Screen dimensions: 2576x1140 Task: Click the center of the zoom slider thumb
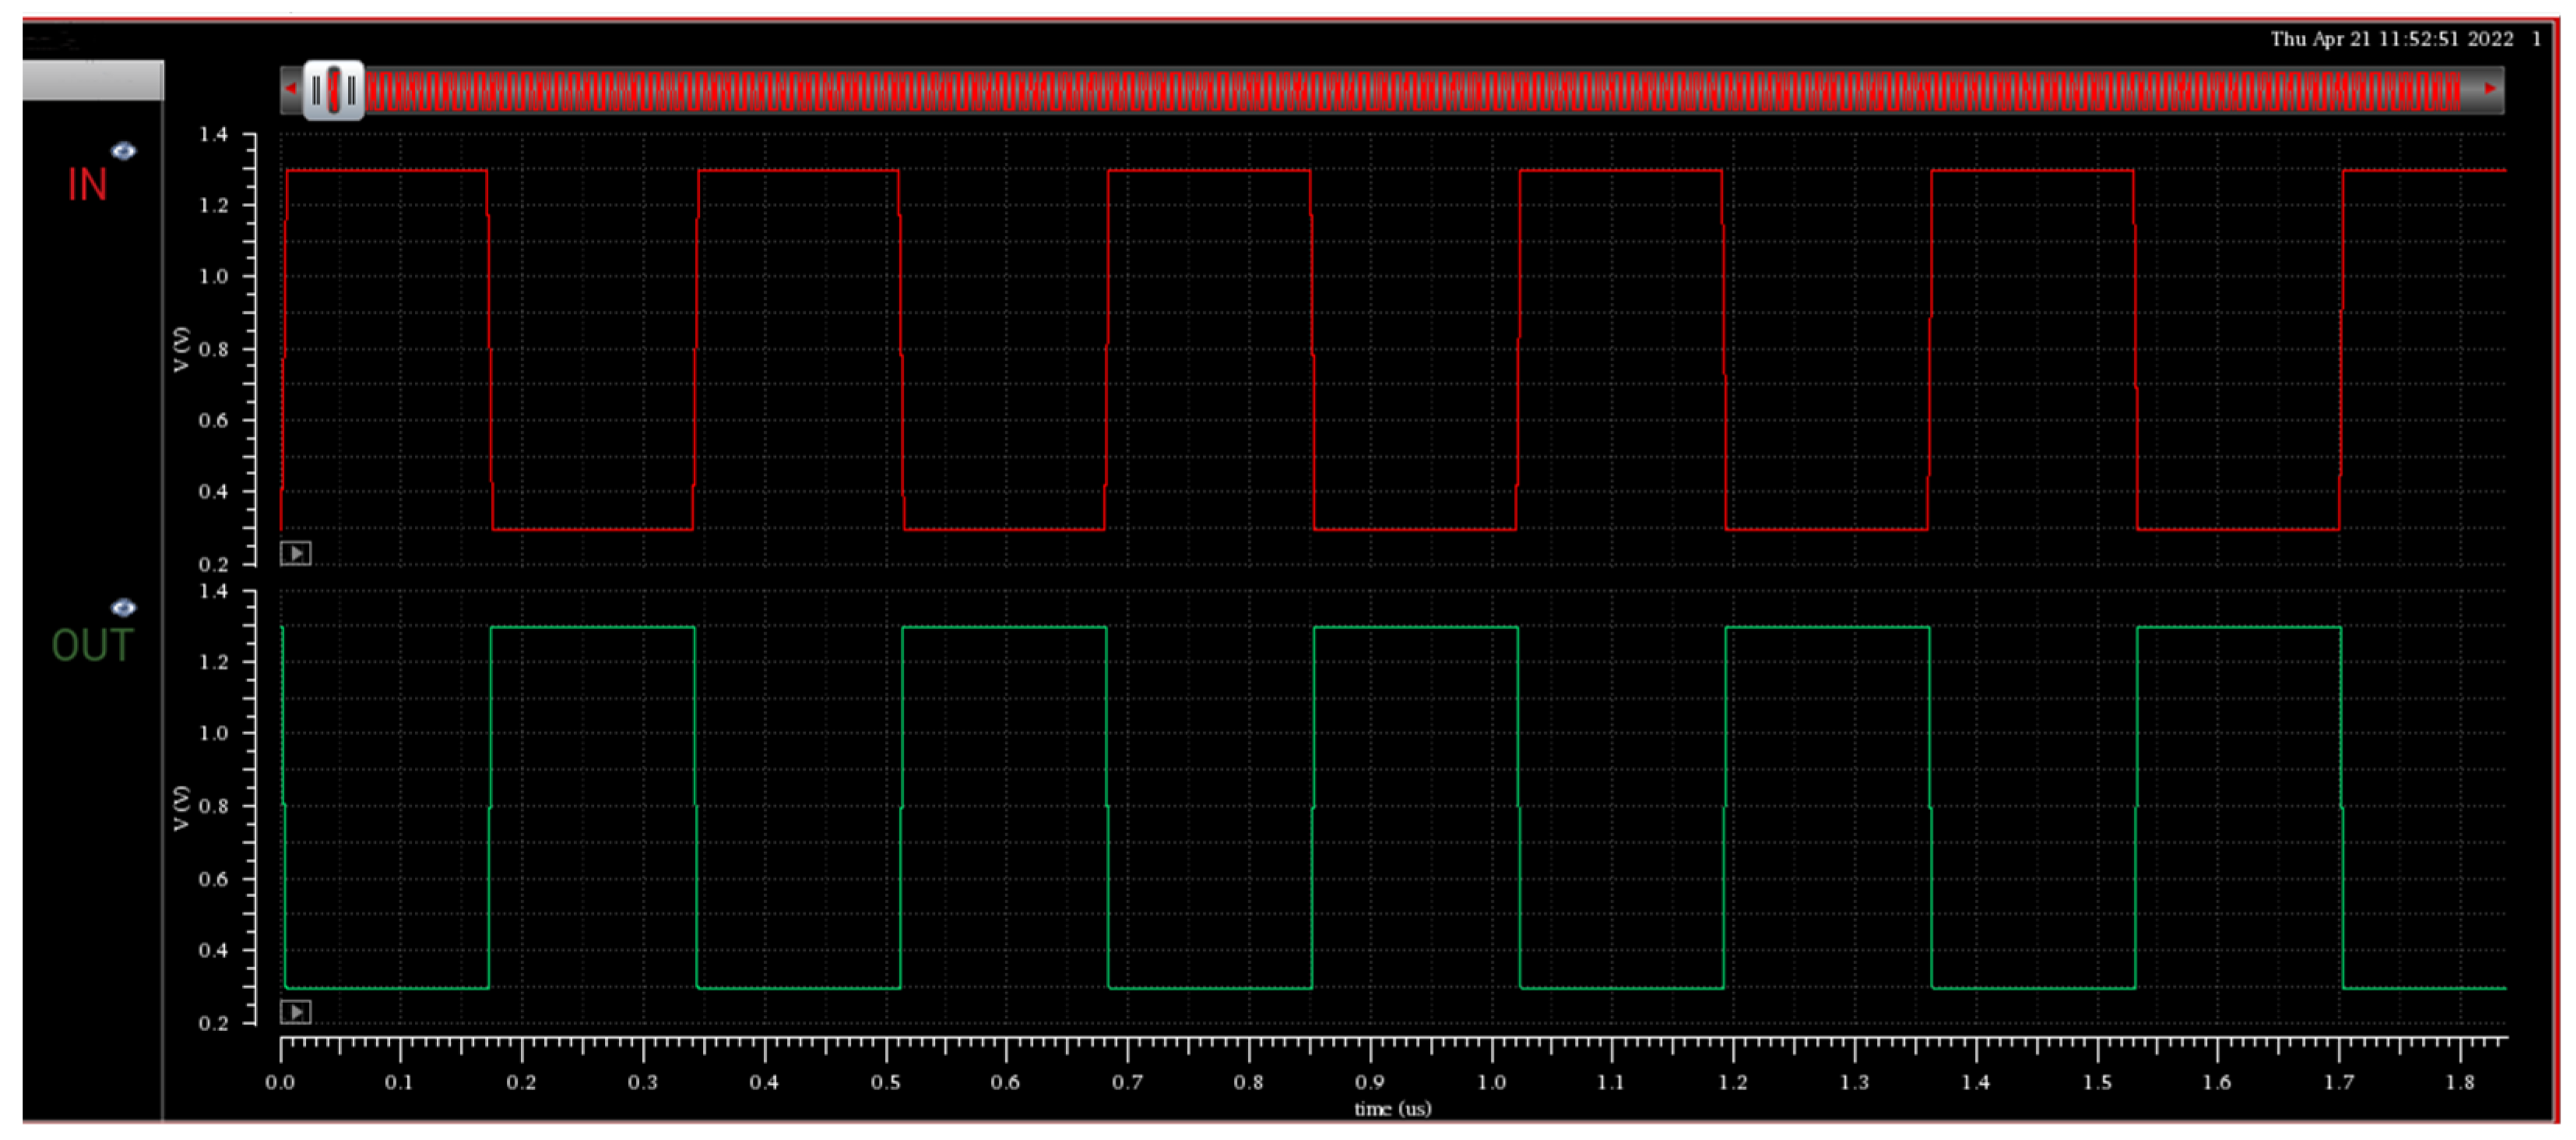point(333,90)
